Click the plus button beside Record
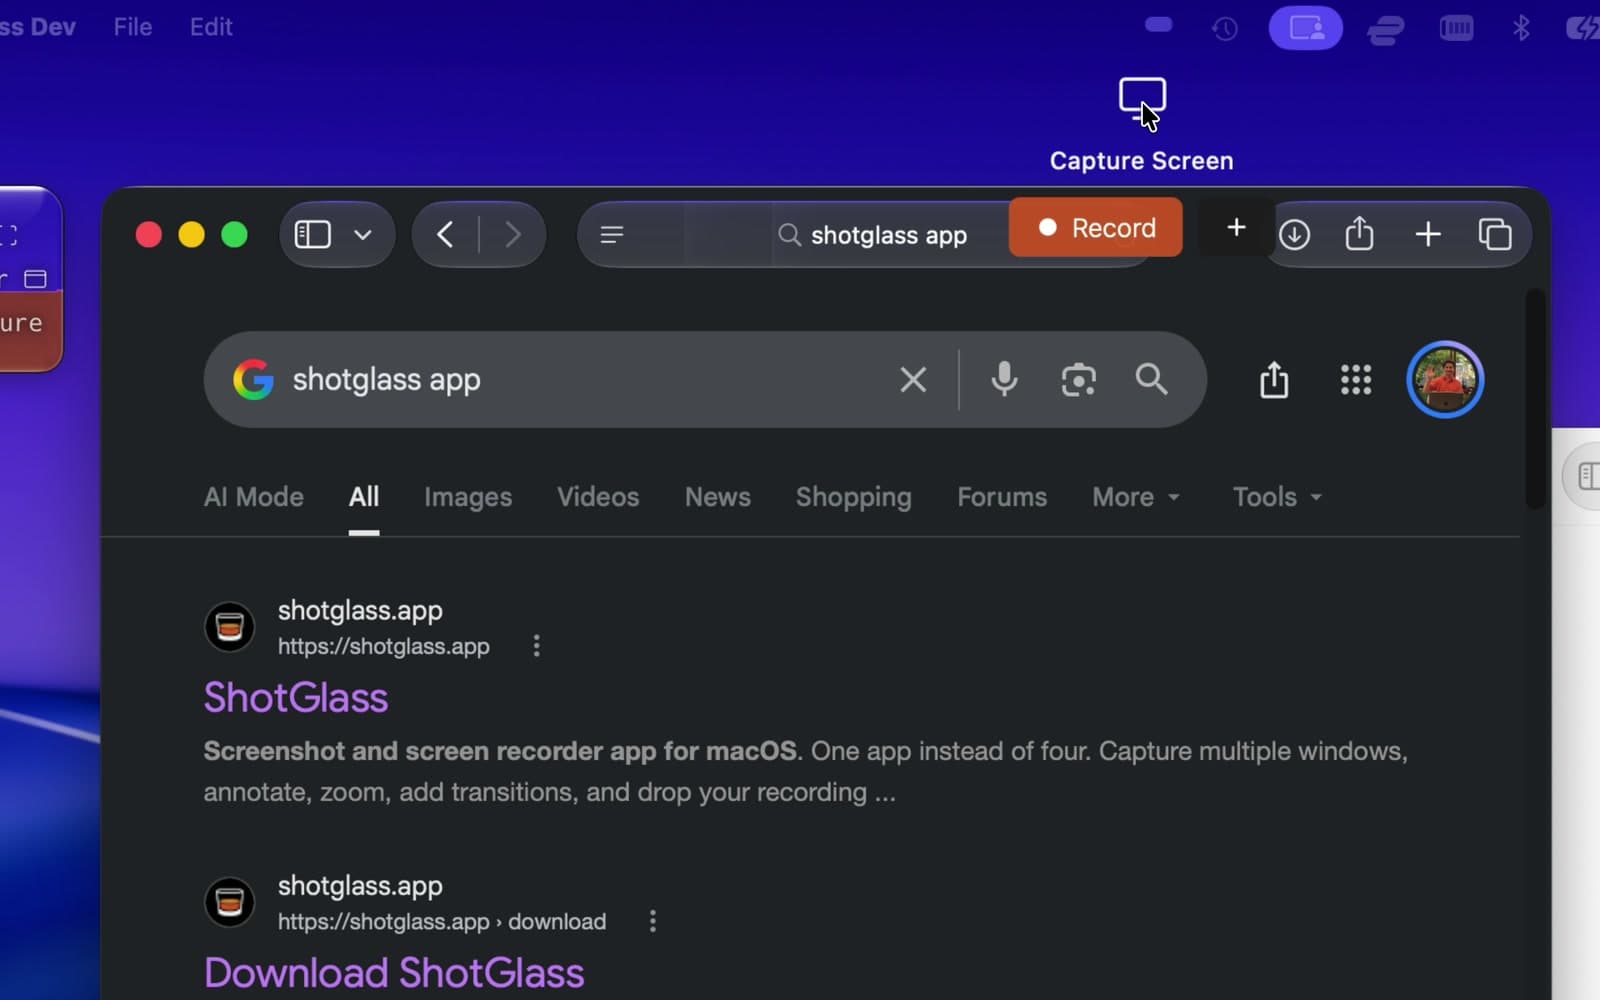 [x=1236, y=228]
